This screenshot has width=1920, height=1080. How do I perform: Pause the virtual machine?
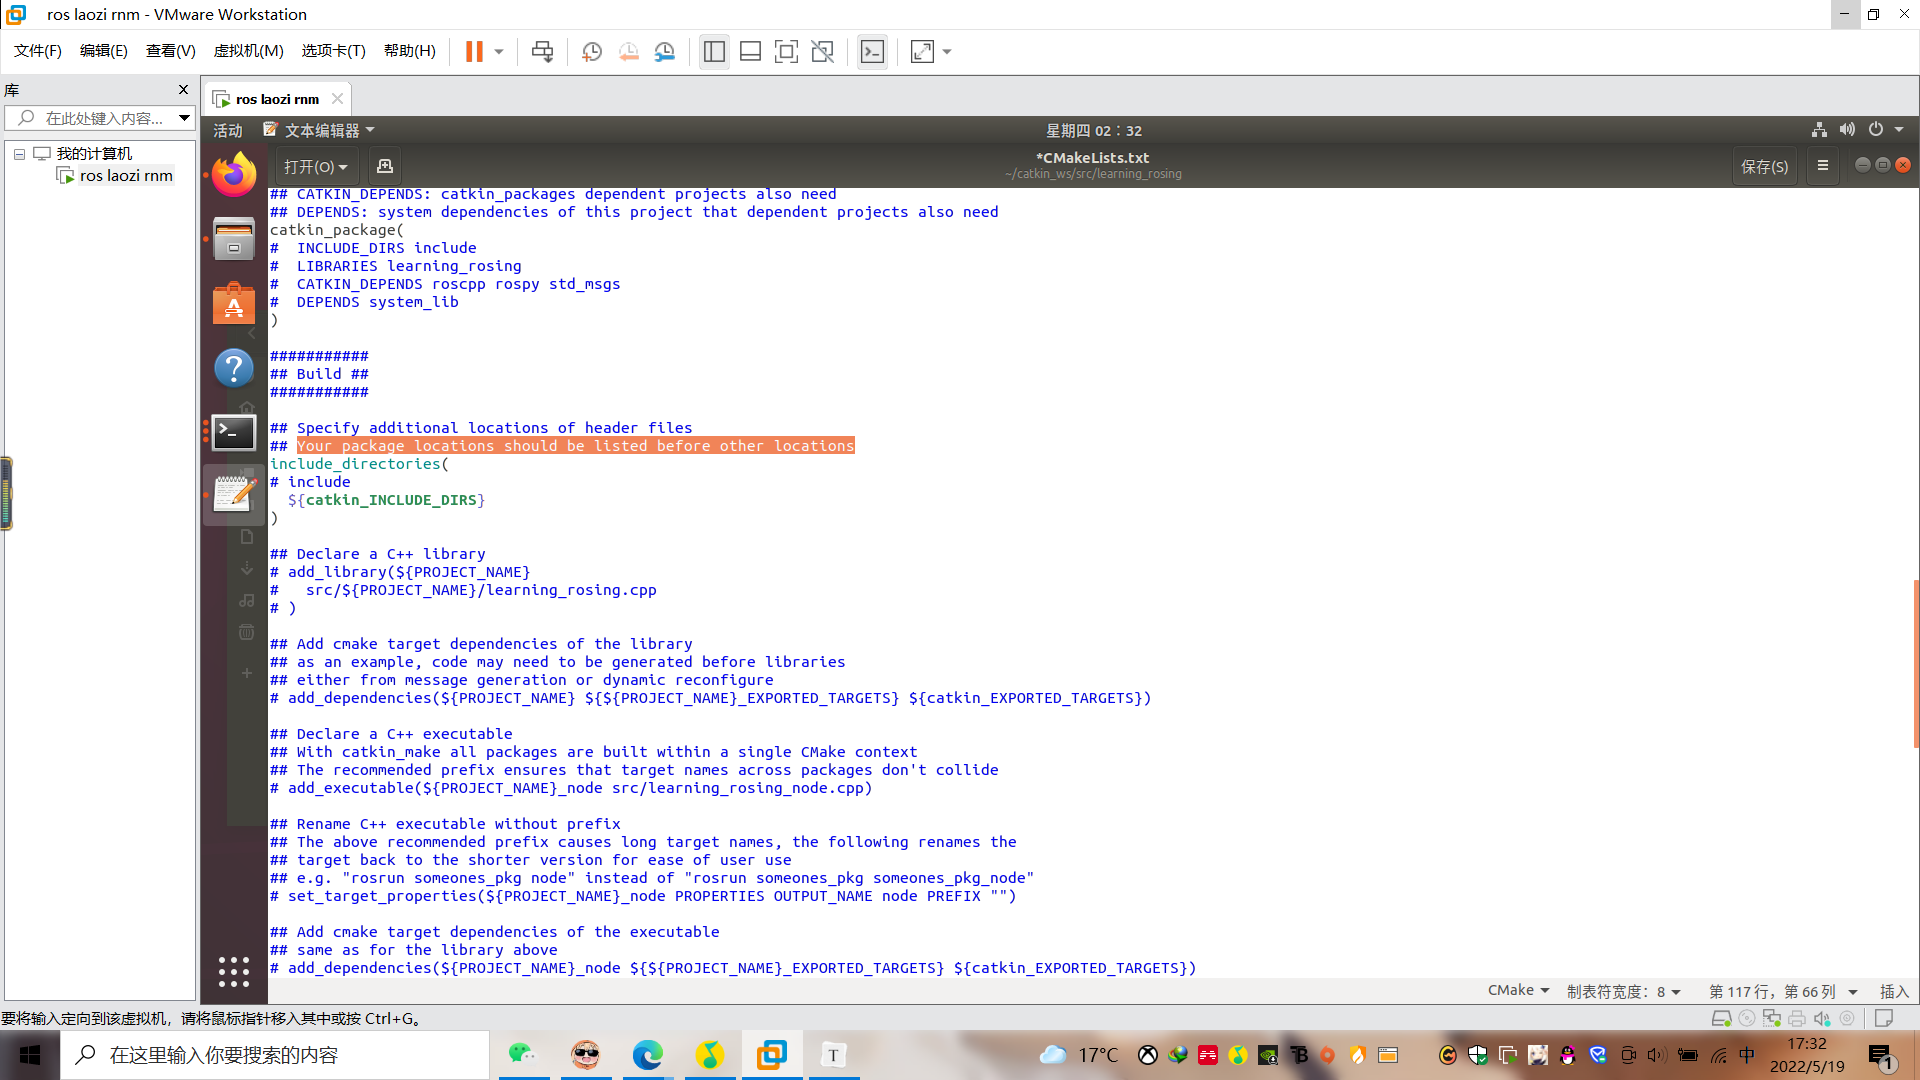474,51
